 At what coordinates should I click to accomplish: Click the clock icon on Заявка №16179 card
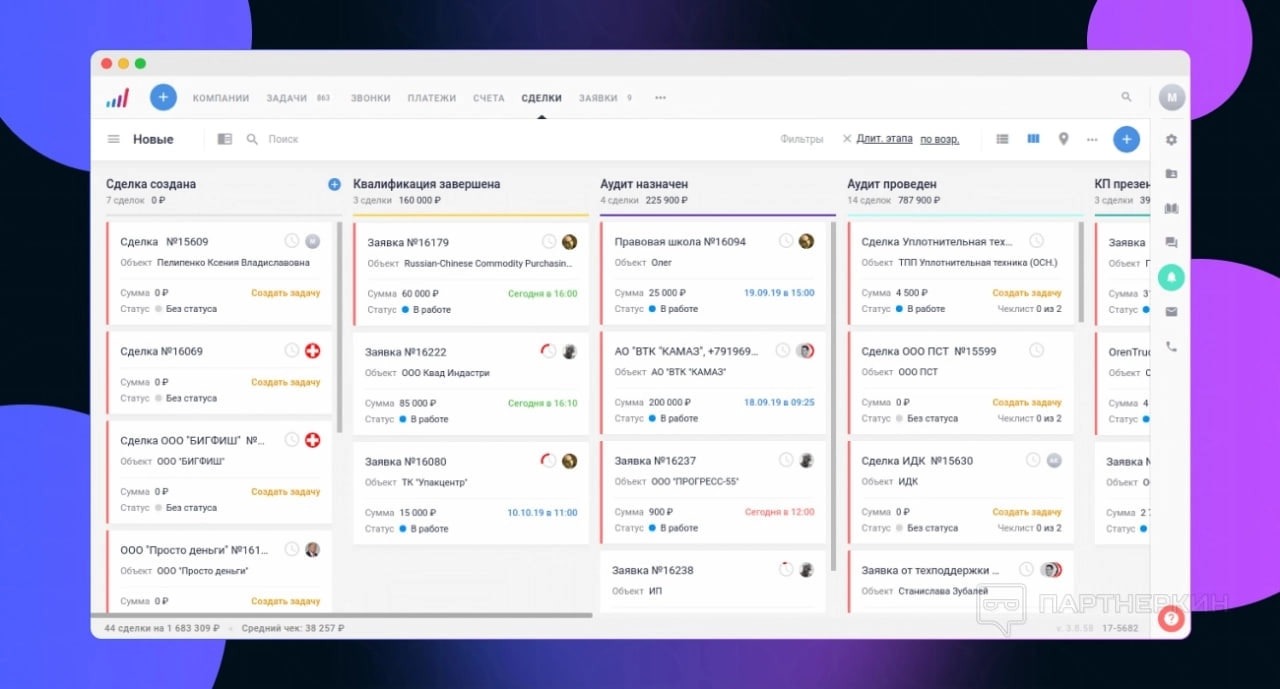[x=548, y=242]
